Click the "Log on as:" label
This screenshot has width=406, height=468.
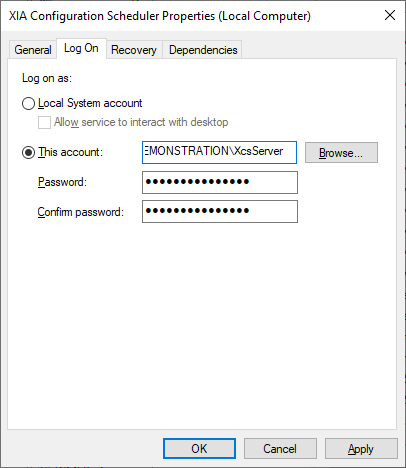(x=47, y=78)
